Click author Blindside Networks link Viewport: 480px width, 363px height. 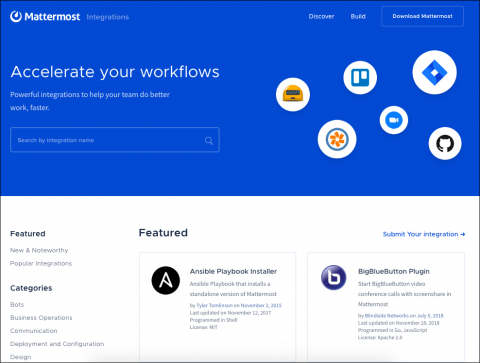coord(387,316)
